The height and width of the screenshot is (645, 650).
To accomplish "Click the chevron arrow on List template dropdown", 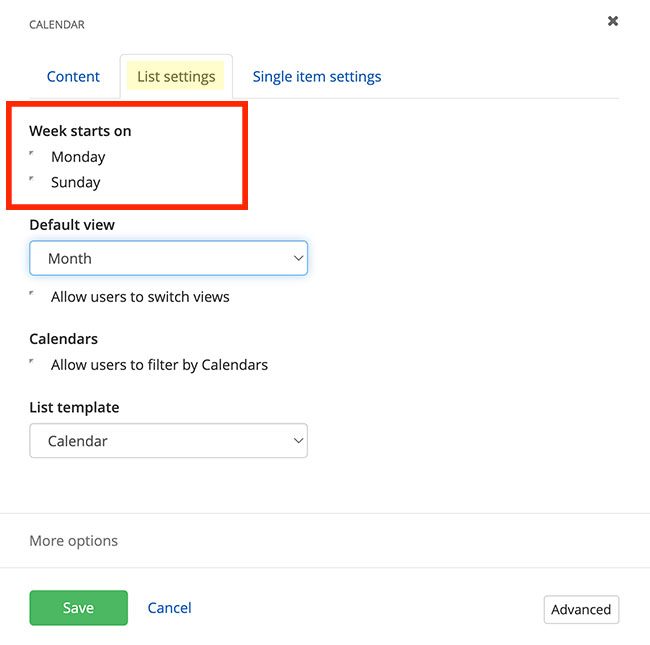I will (x=298, y=441).
